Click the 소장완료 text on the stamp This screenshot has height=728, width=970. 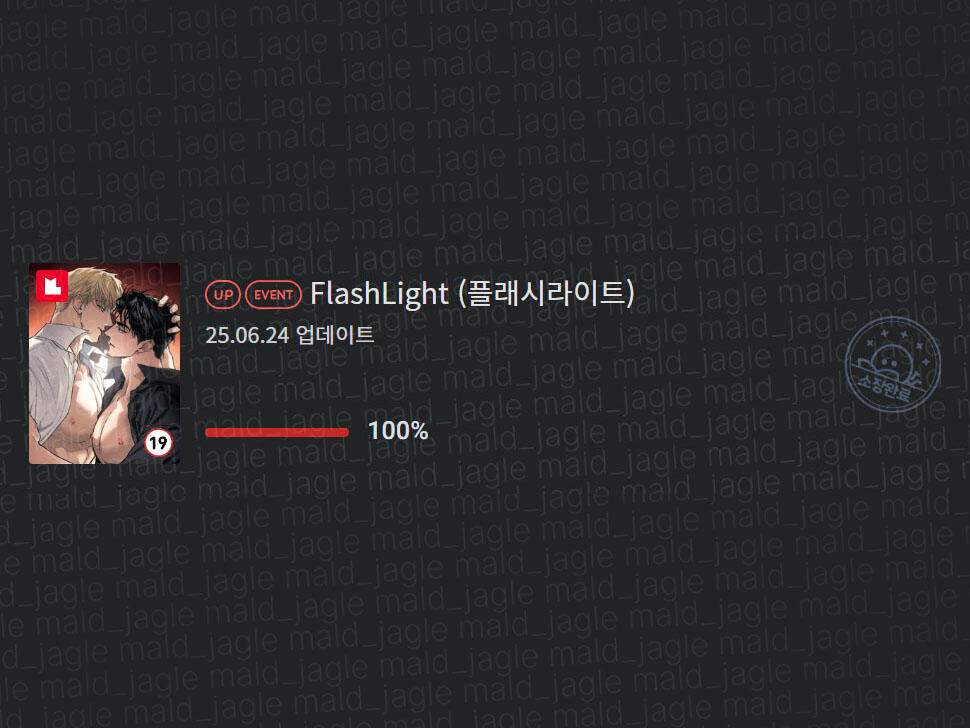click(x=885, y=387)
